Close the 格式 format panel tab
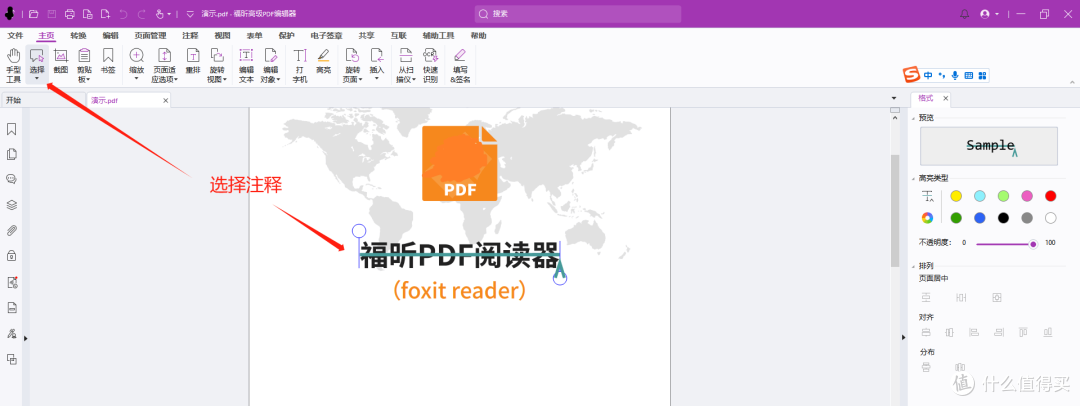Image resolution: width=1080 pixels, height=406 pixels. coord(946,99)
